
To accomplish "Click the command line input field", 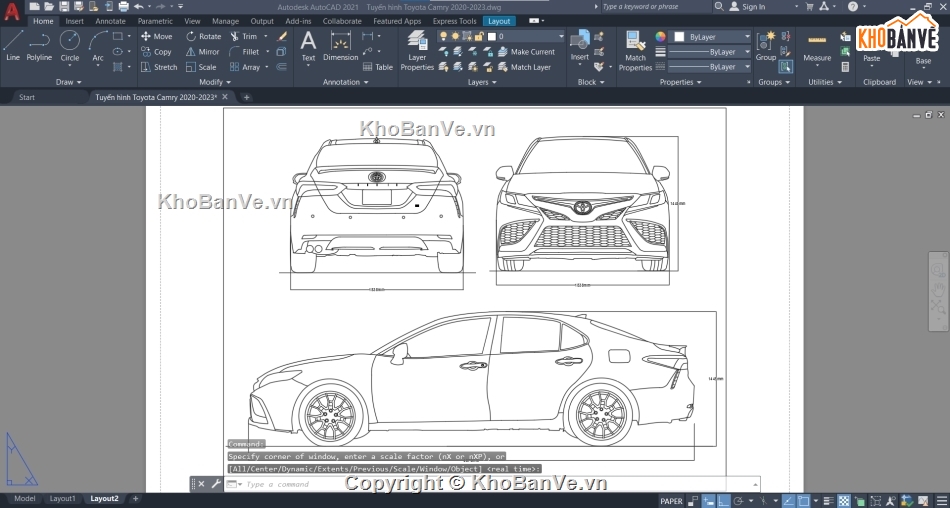I will [491, 484].
